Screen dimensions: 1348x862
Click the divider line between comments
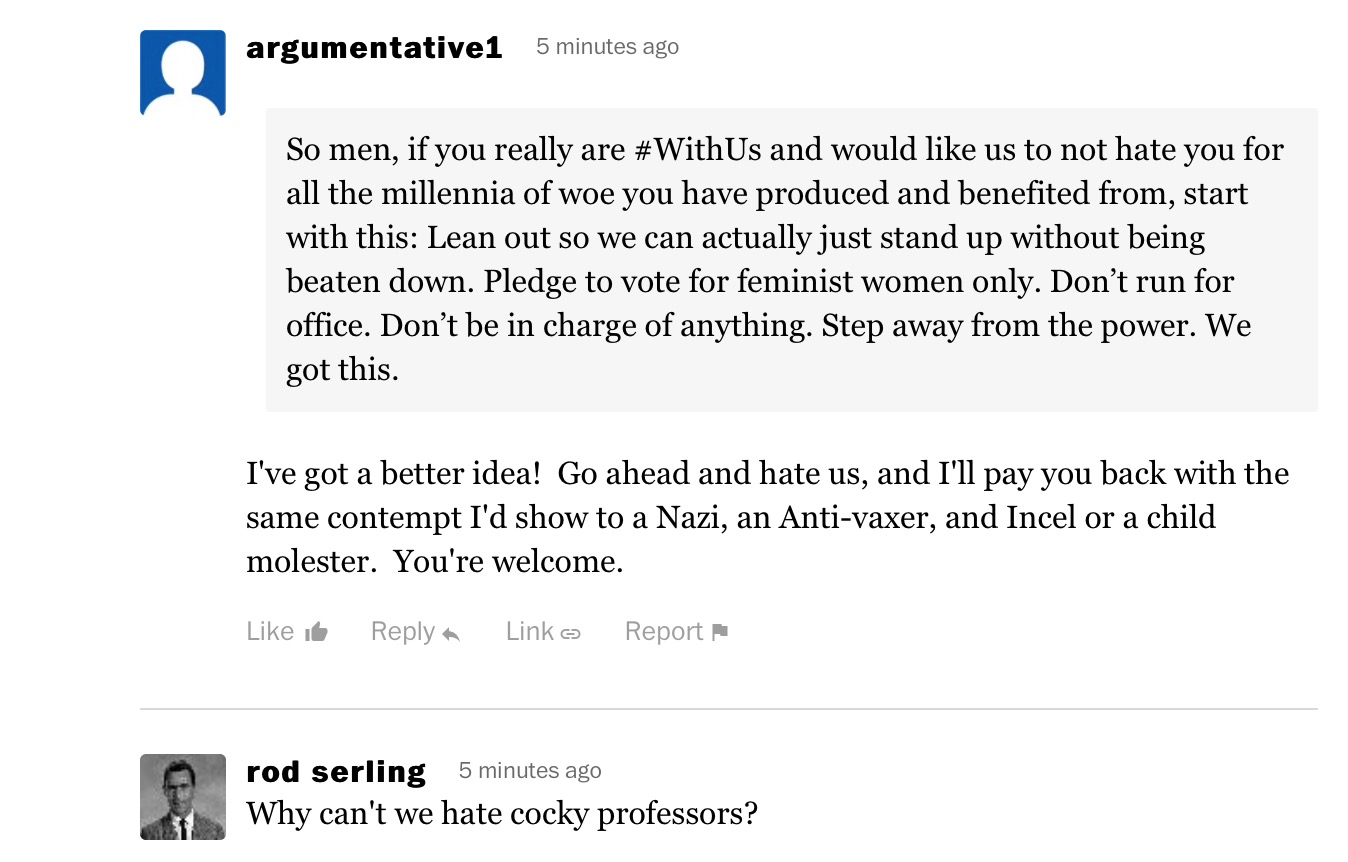728,709
